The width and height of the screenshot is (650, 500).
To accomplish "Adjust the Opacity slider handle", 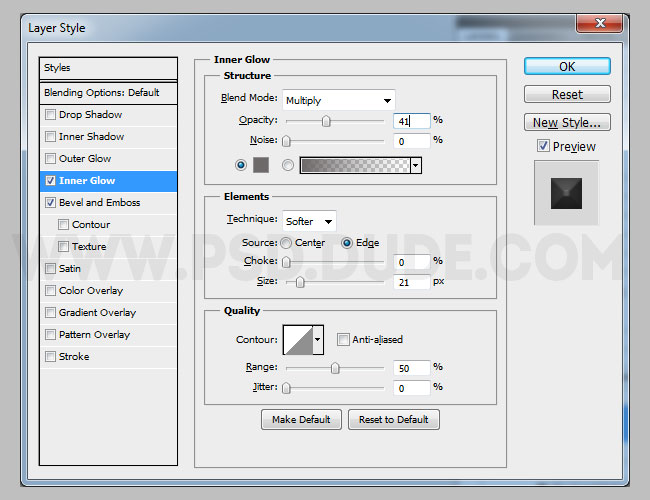I will tap(326, 121).
